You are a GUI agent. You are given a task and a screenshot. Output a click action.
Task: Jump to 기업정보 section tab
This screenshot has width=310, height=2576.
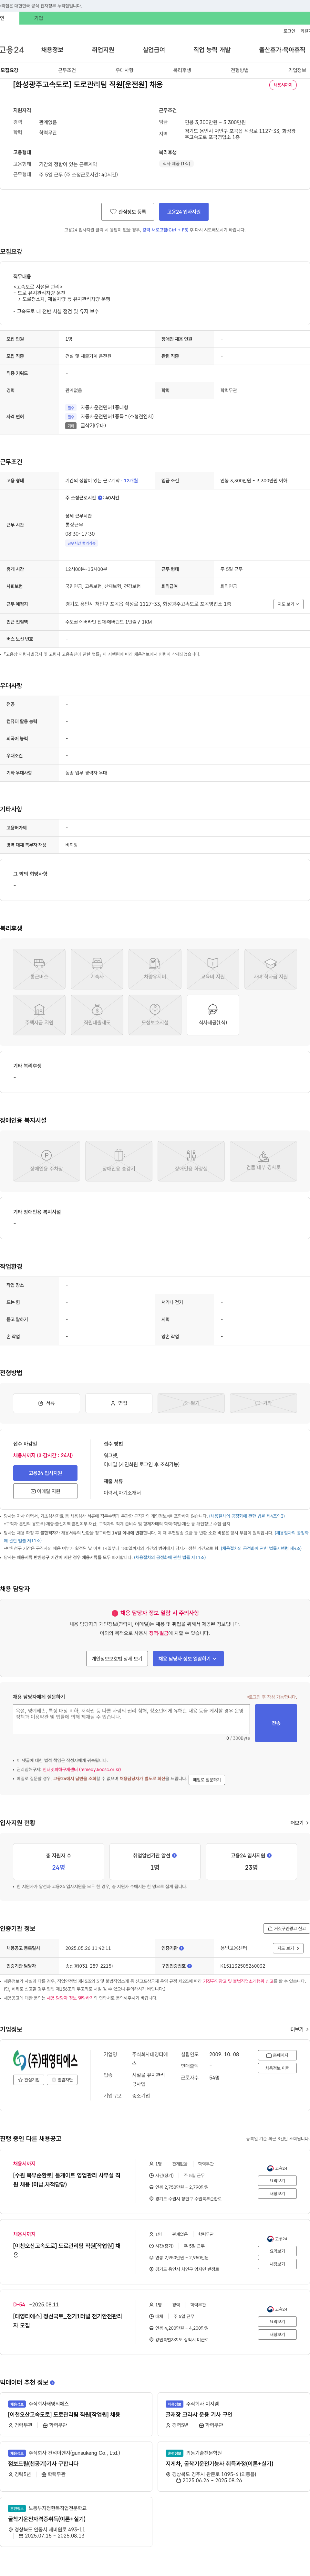[297, 70]
